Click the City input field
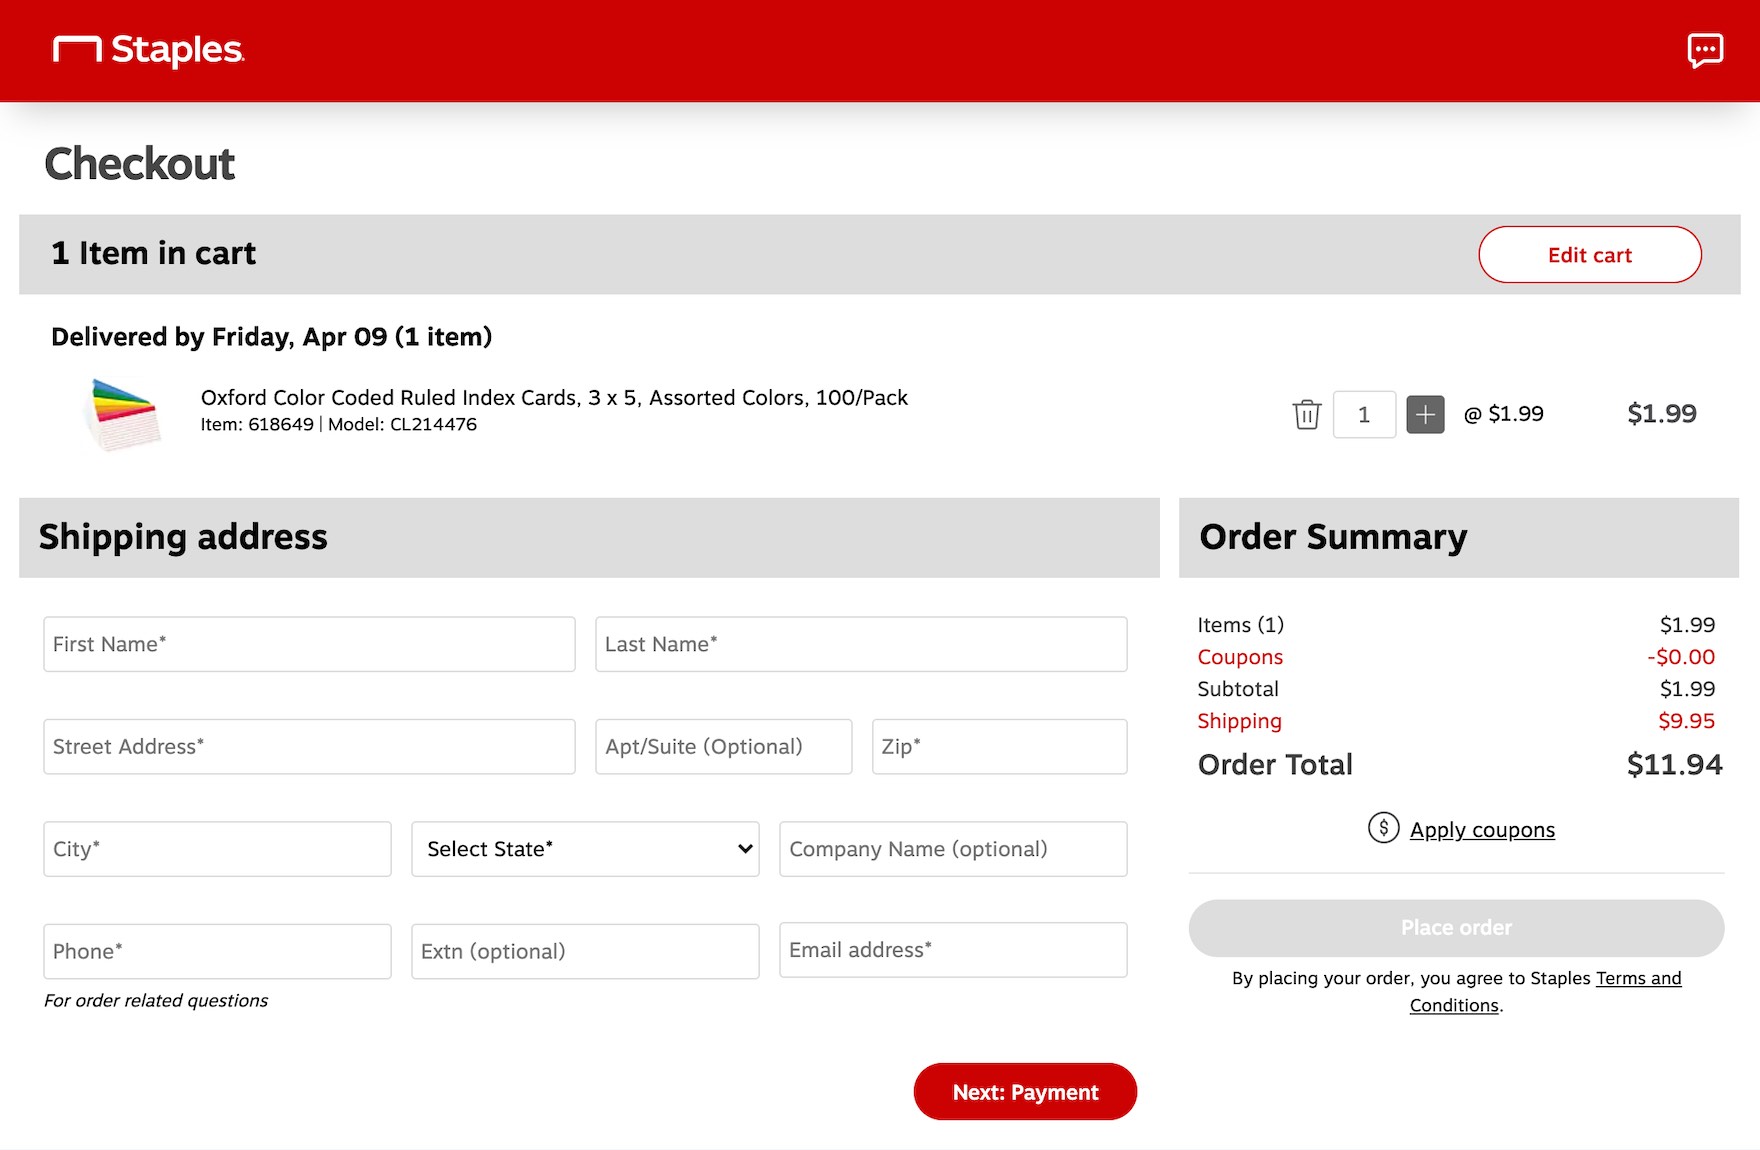This screenshot has height=1150, width=1760. 217,849
